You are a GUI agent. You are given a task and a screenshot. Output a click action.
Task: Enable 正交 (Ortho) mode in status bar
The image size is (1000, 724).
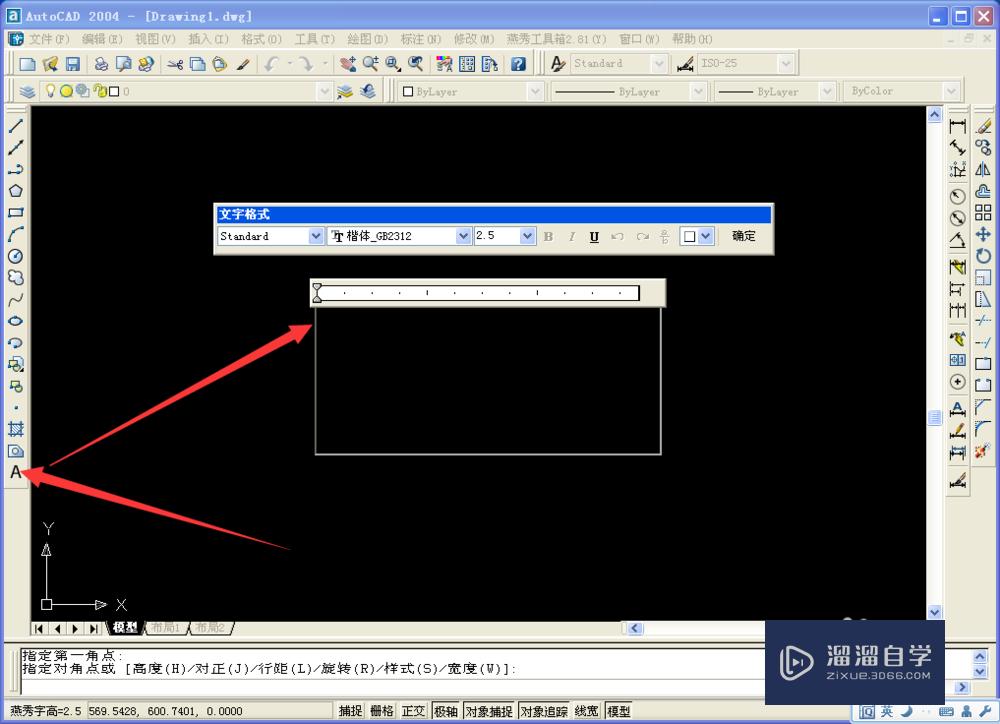click(412, 710)
